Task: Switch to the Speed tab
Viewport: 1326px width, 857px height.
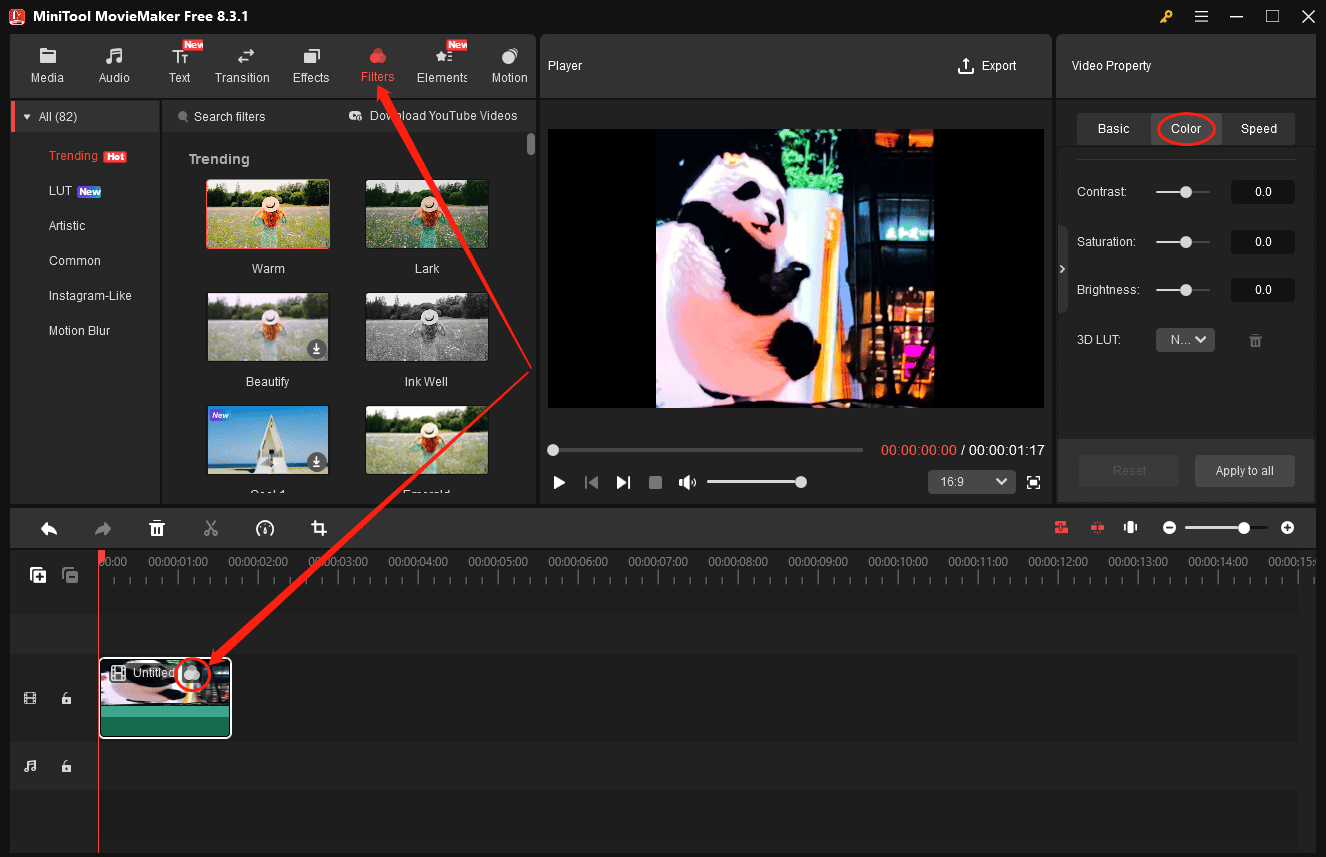Action: pos(1258,128)
